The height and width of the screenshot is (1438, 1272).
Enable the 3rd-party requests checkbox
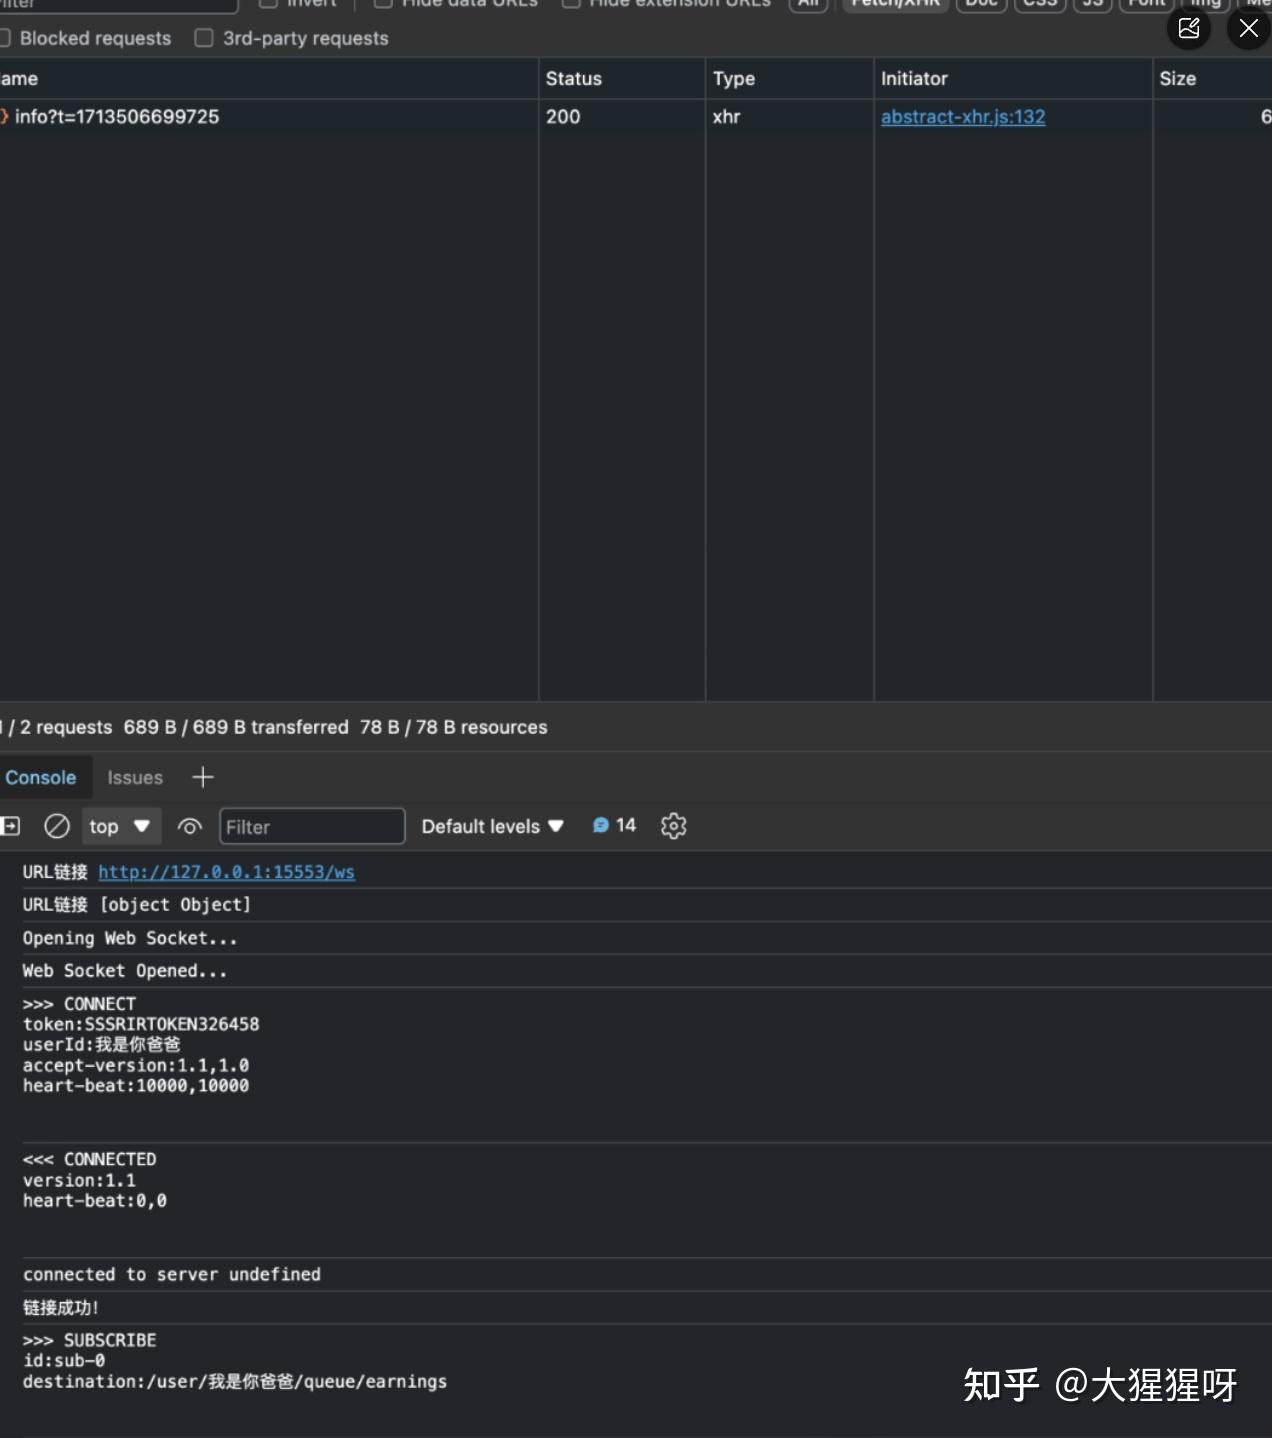[x=204, y=38]
